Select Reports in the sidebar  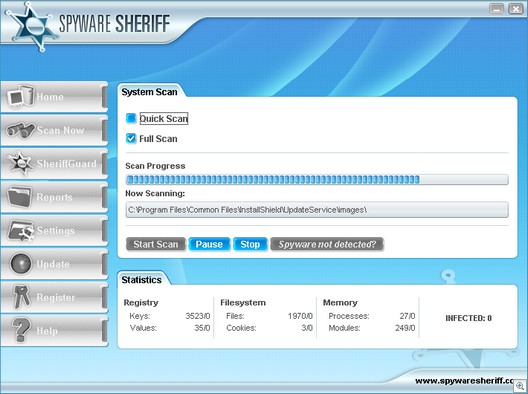pyautogui.click(x=54, y=197)
